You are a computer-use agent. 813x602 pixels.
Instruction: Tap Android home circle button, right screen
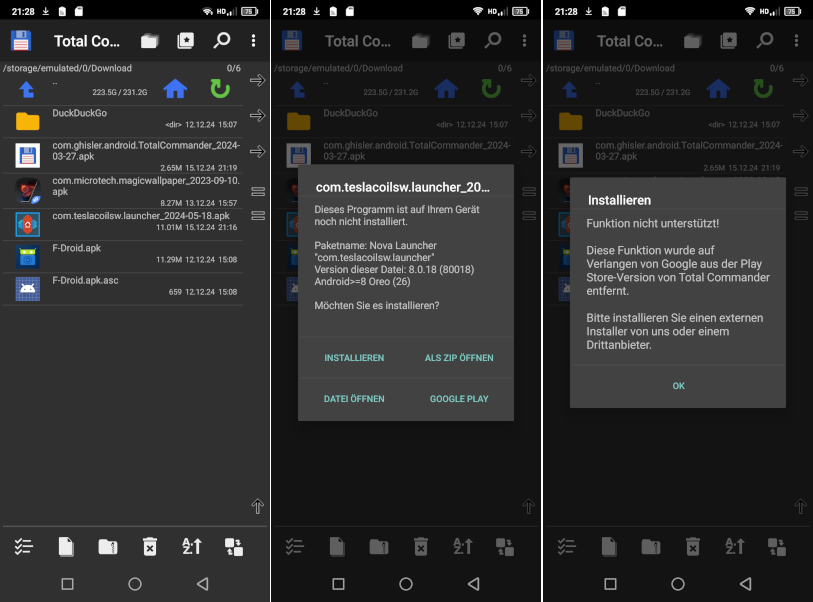[x=678, y=584]
